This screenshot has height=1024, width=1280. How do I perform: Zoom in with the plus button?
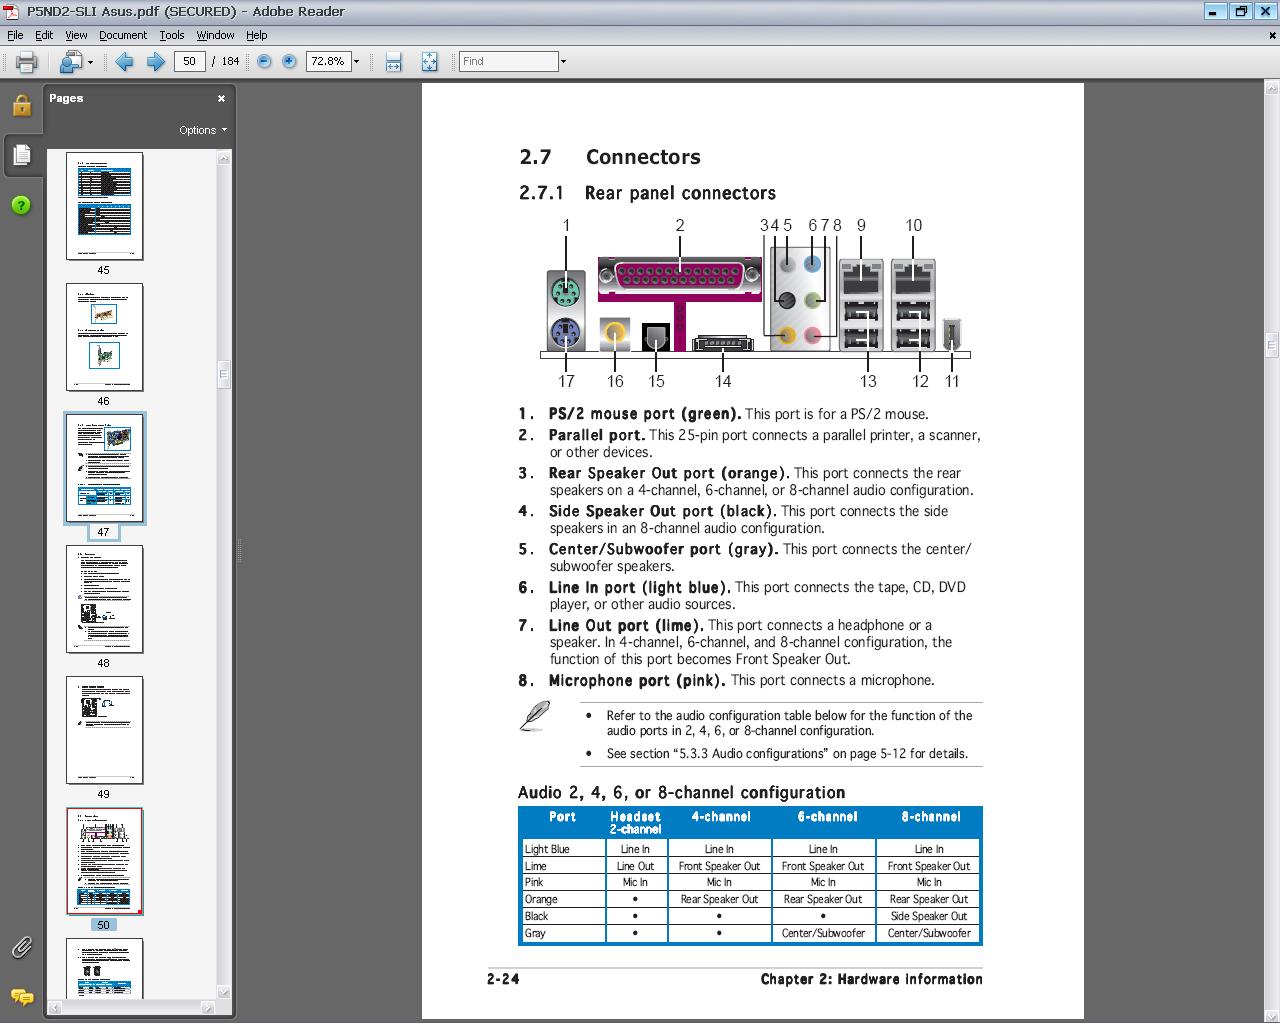coord(289,62)
